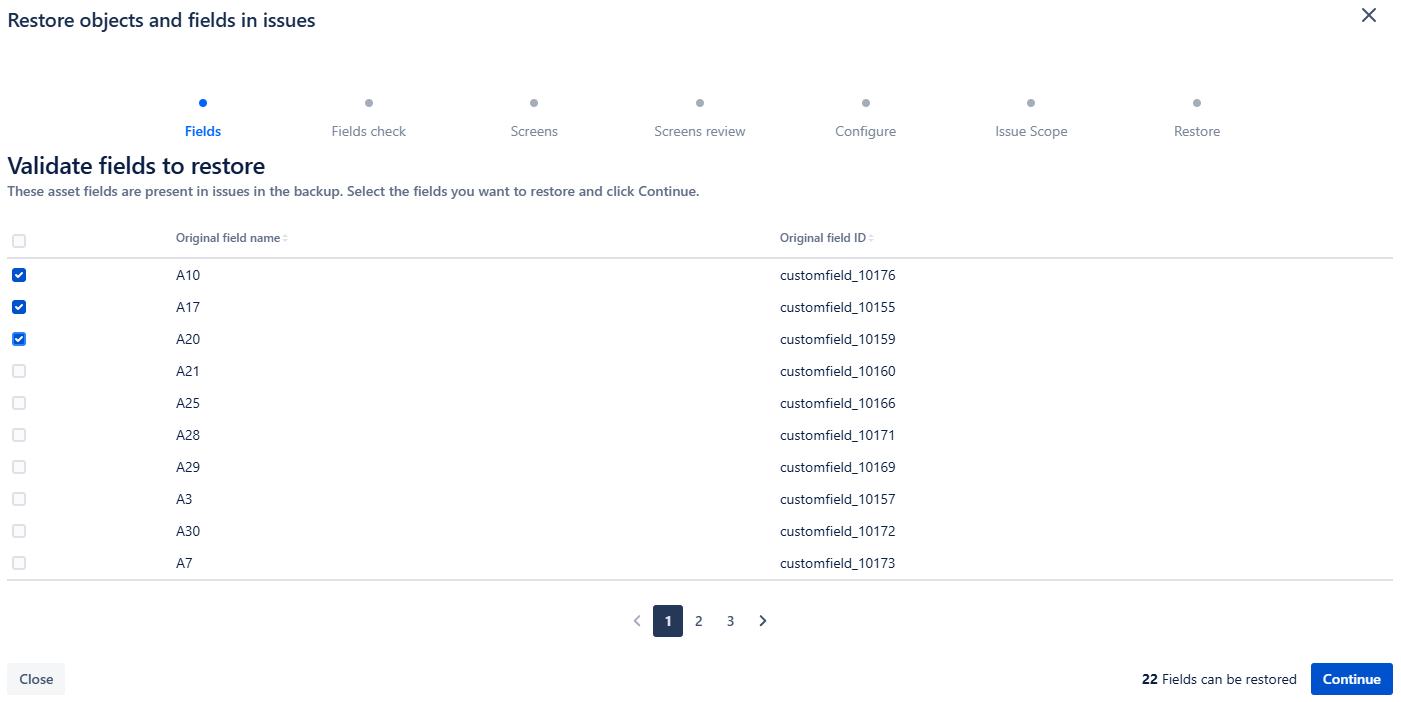Image resolution: width=1401 pixels, height=702 pixels.
Task: Click customfield_10166 ID
Action: [838, 403]
